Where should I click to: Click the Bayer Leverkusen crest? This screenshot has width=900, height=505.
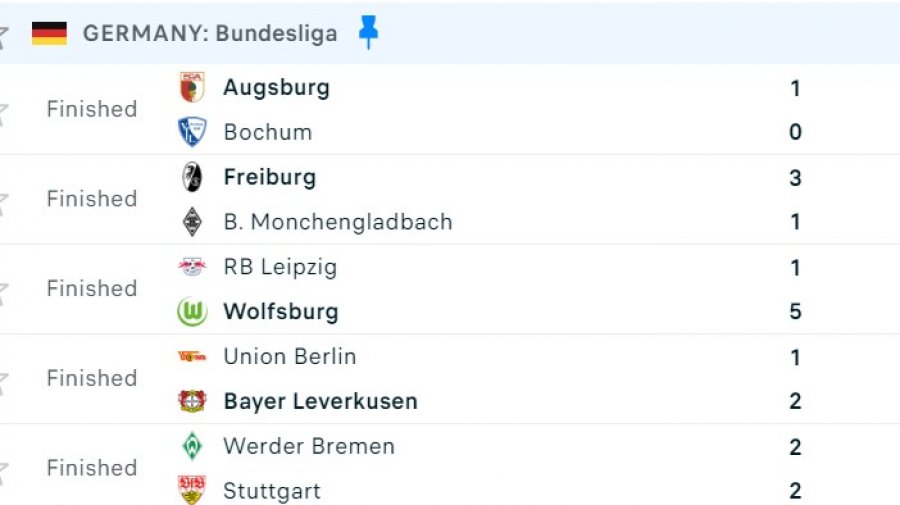click(x=192, y=401)
